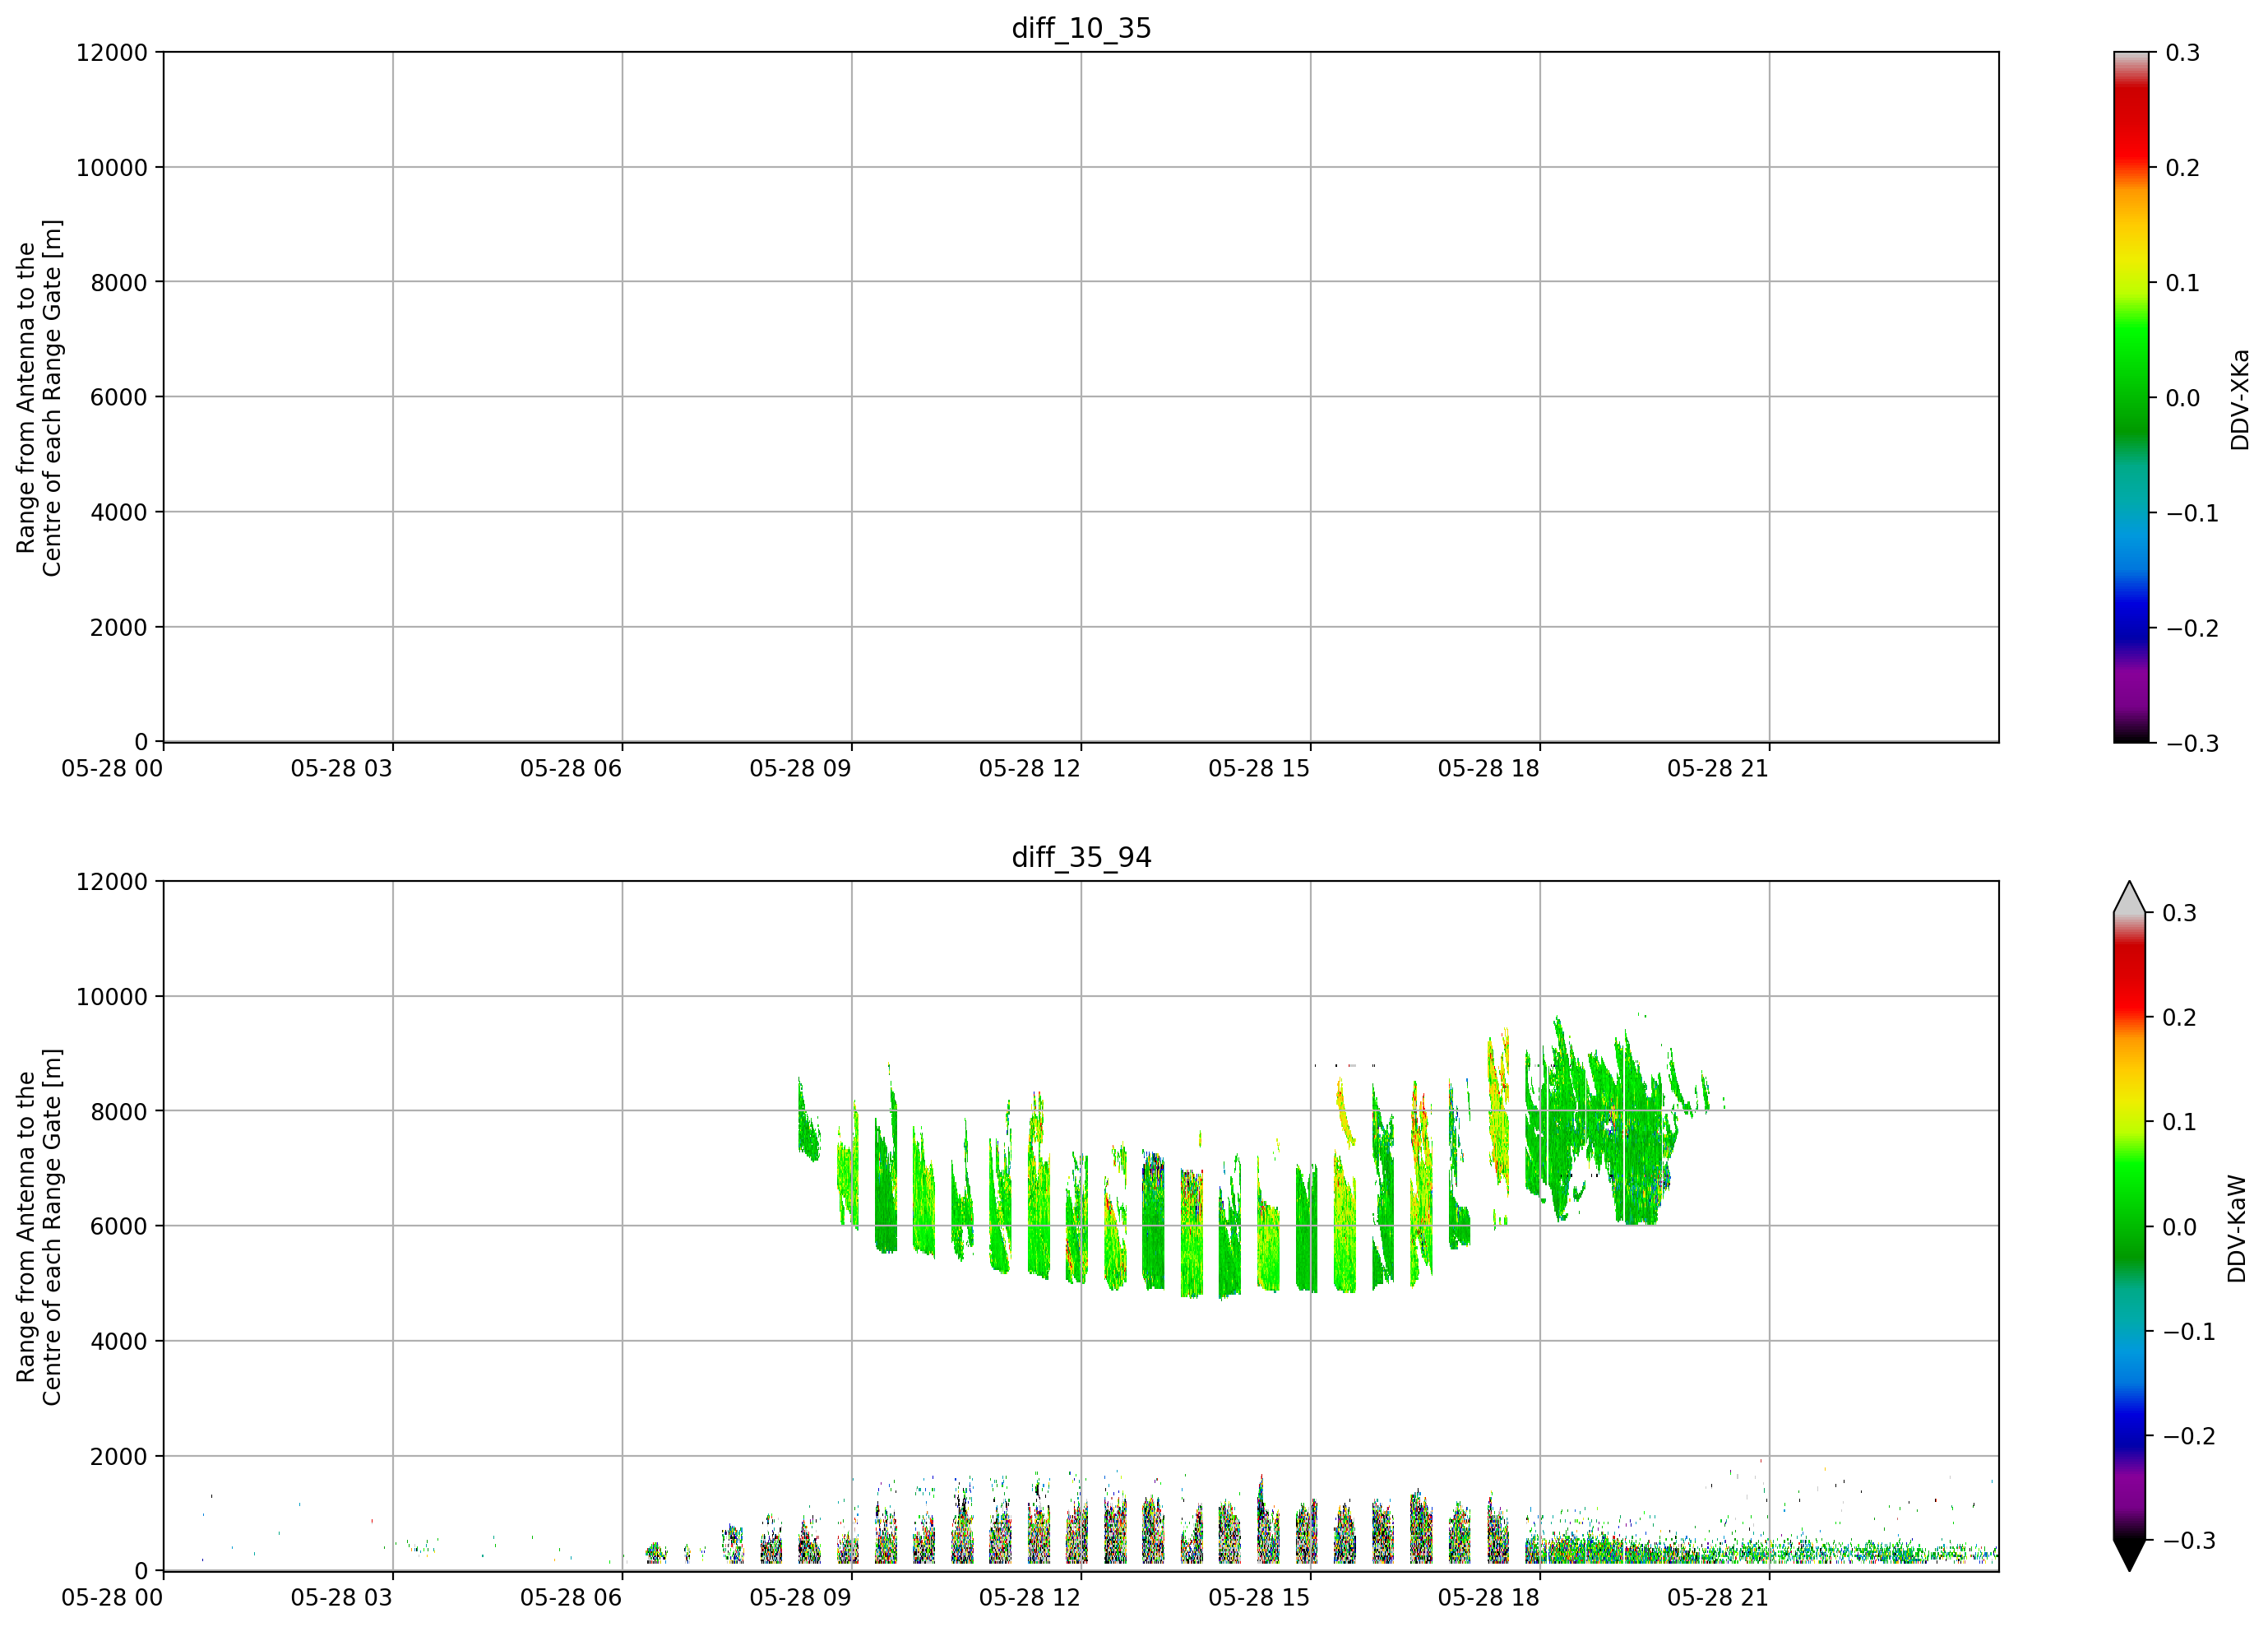Click the 05-28 09 x-tick under diff_10_35
This screenshot has height=1627, width=2268.
click(x=801, y=768)
